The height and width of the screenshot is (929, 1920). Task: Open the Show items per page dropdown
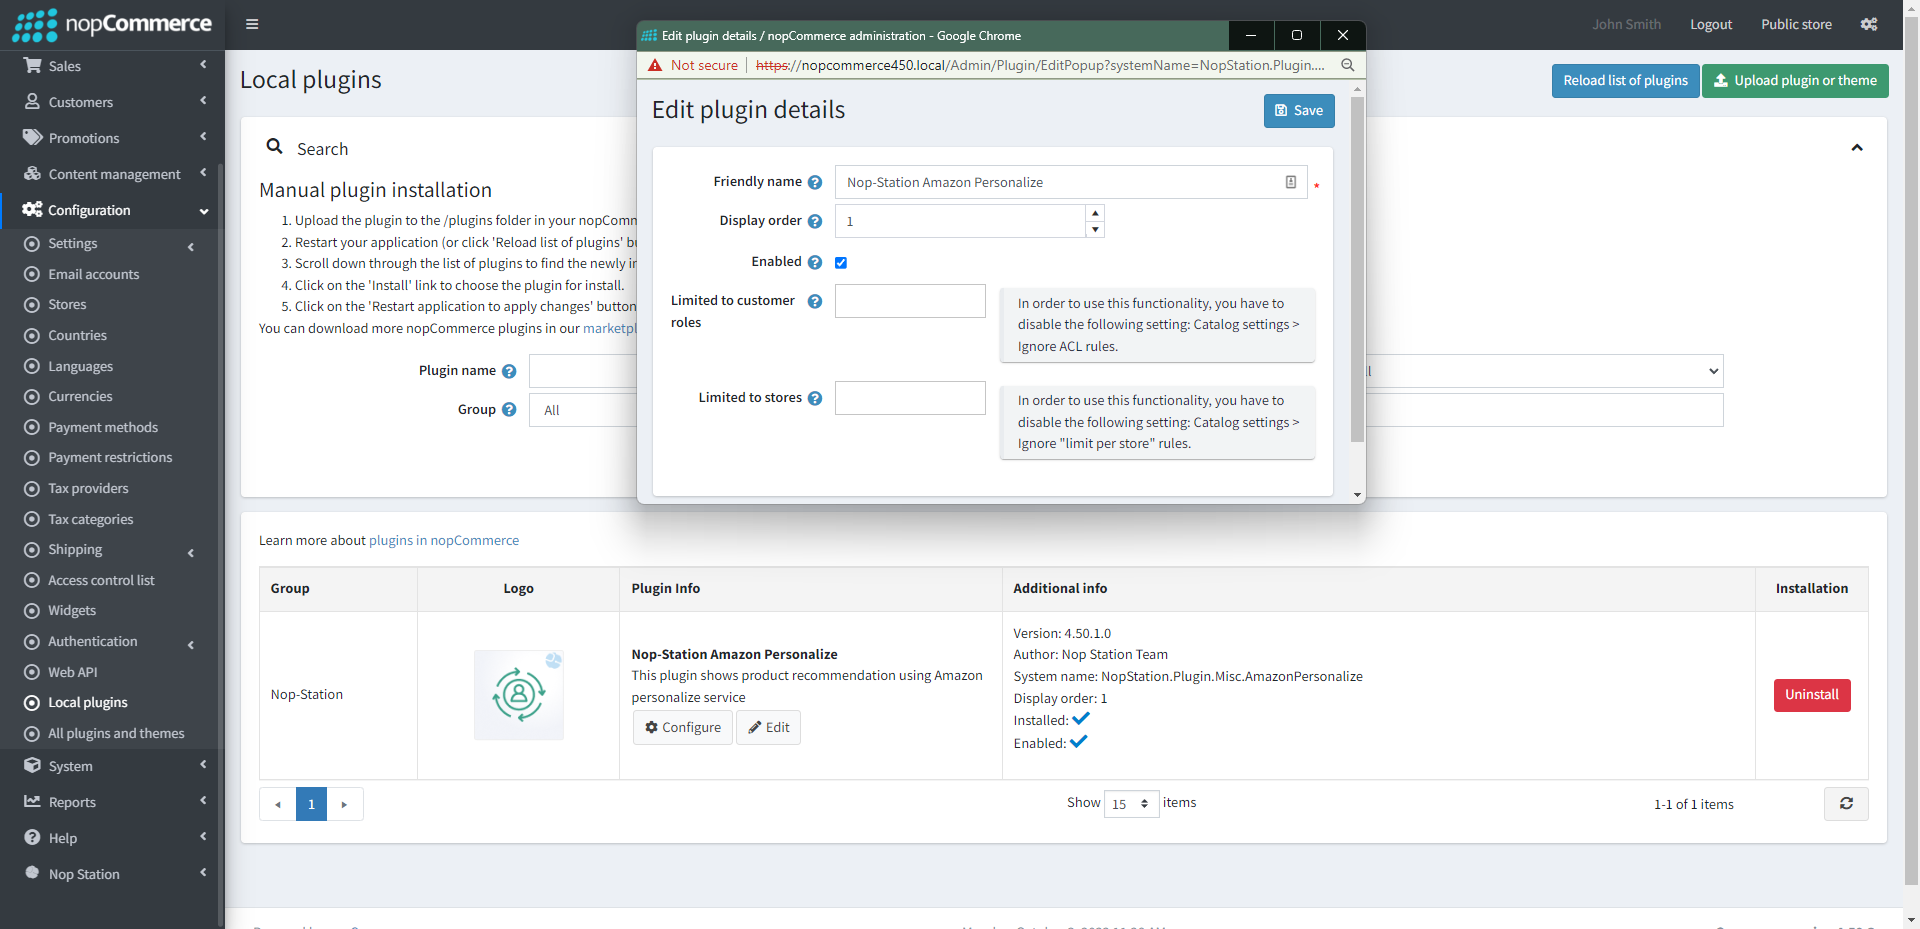1131,804
